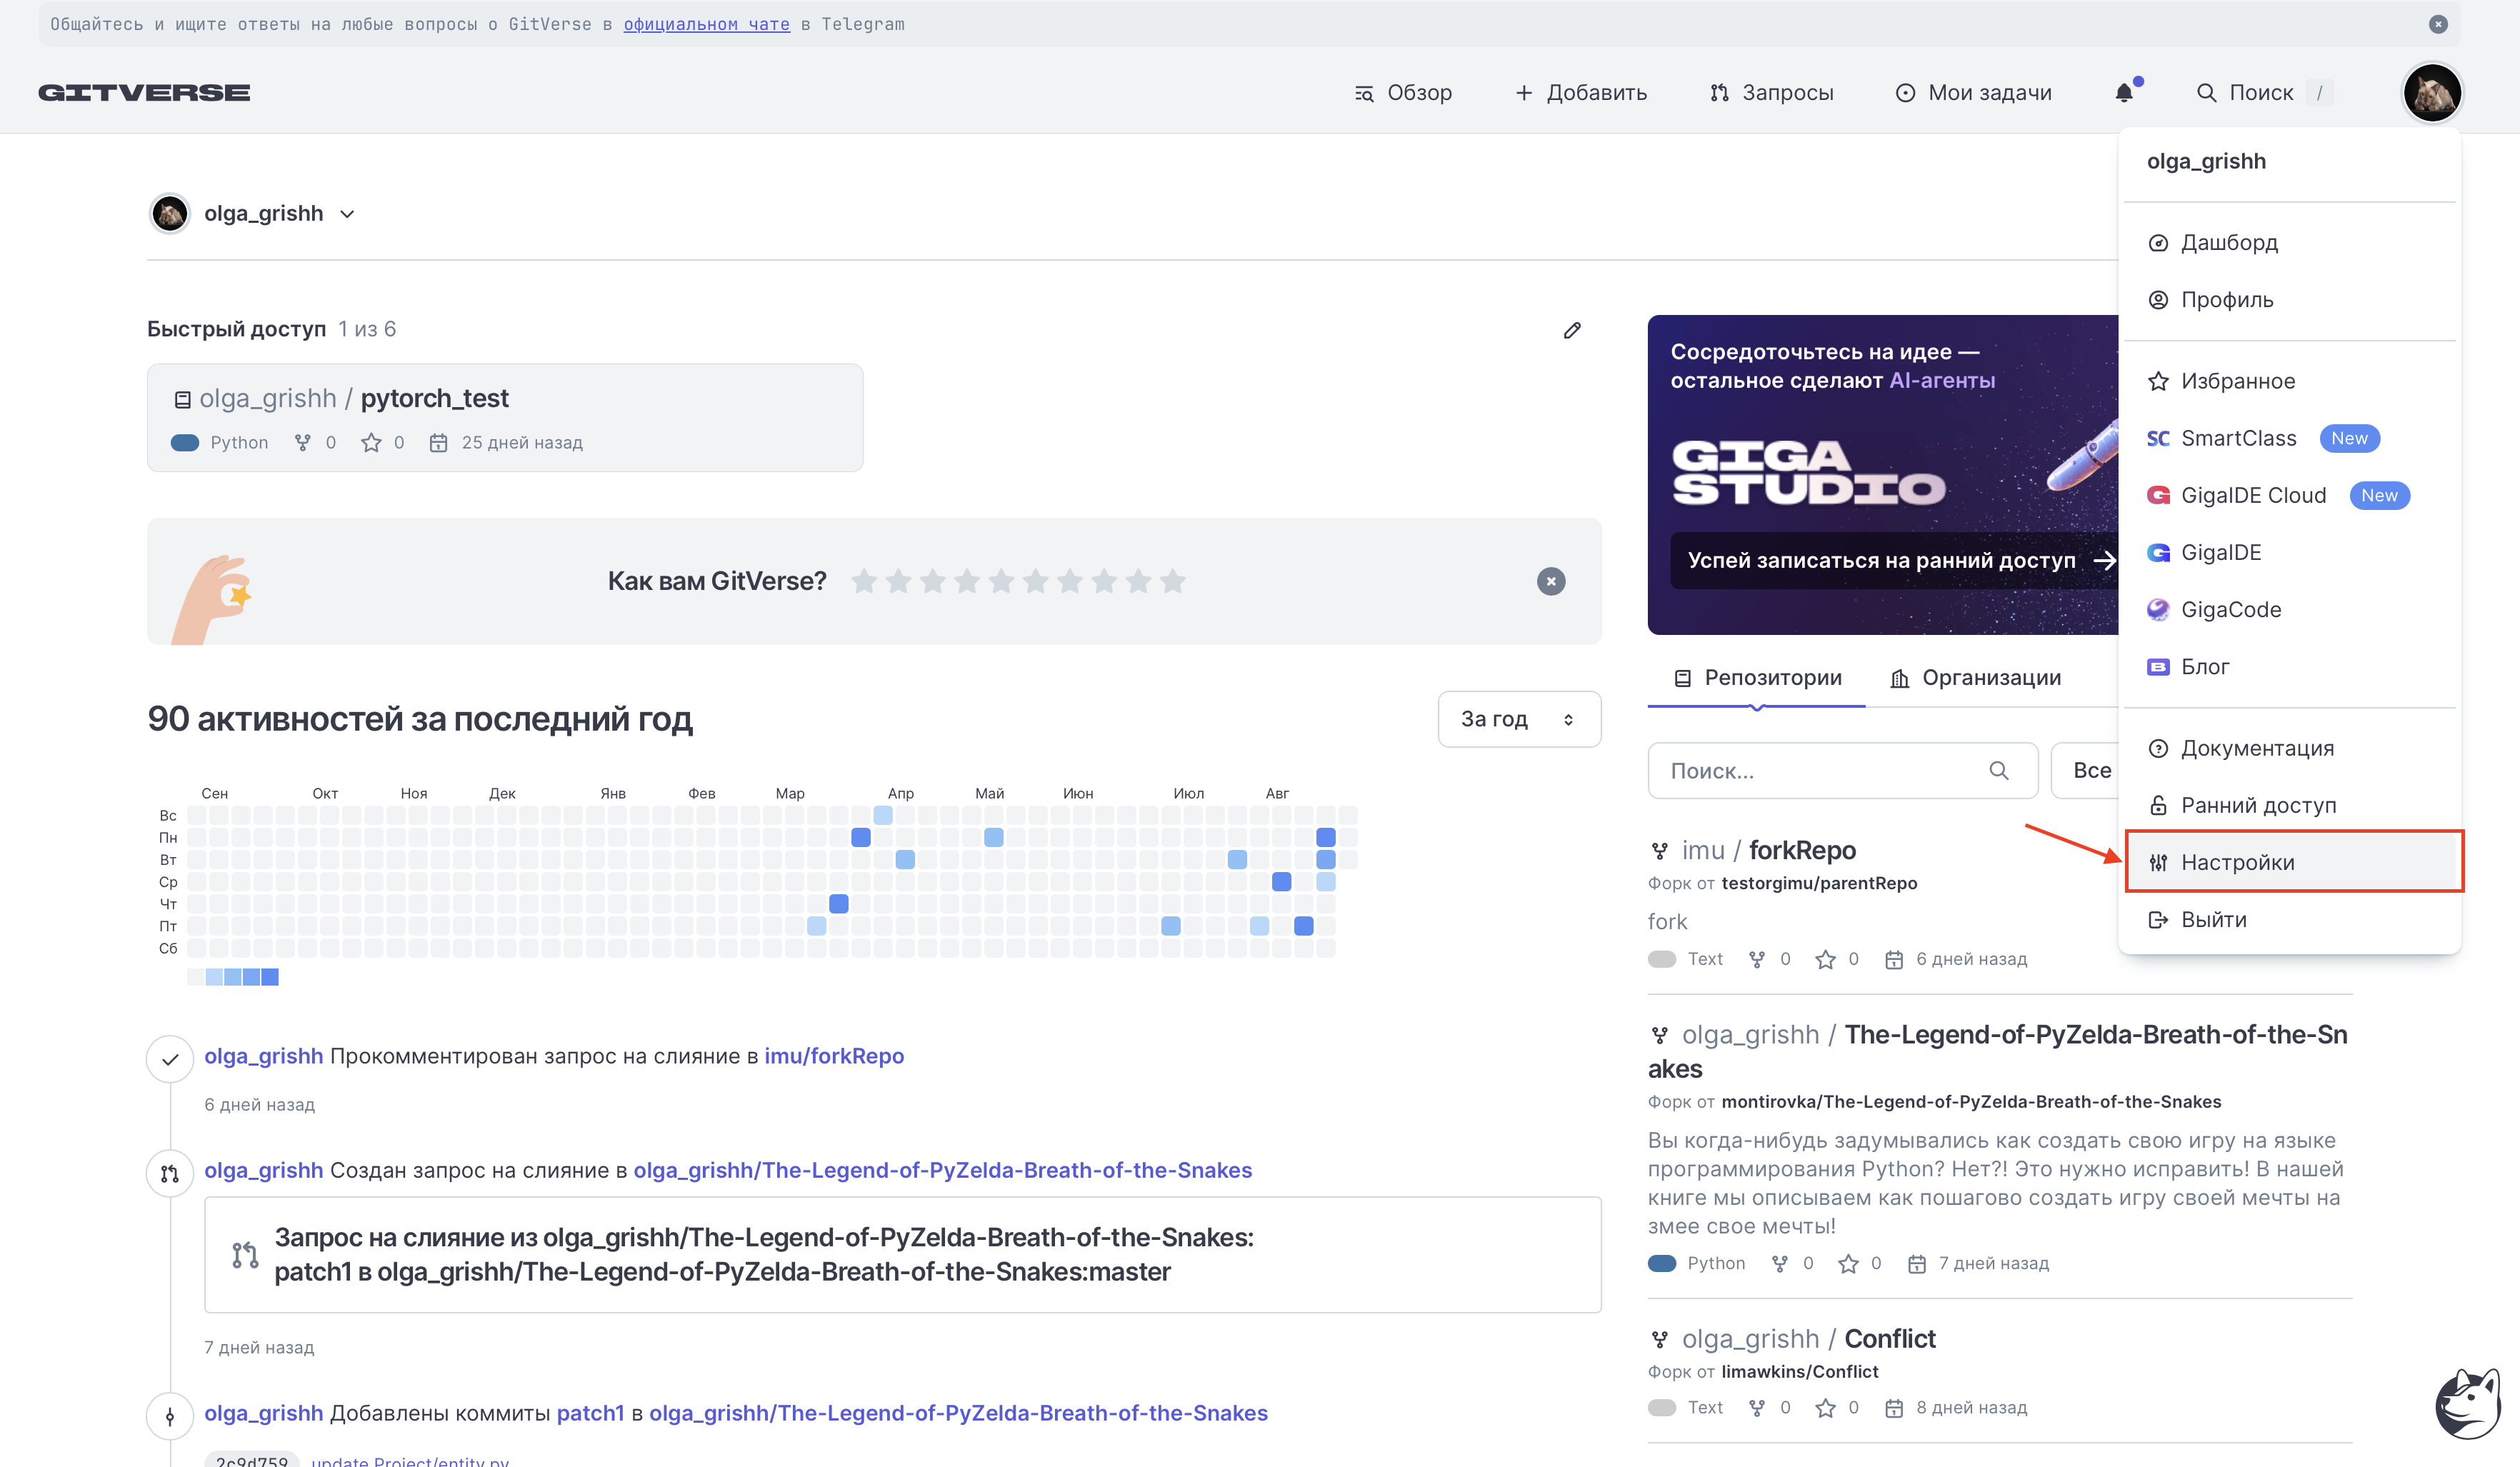Open the Все repository filter dropdown
Viewport: 2520px width, 1467px height.
(x=2085, y=770)
